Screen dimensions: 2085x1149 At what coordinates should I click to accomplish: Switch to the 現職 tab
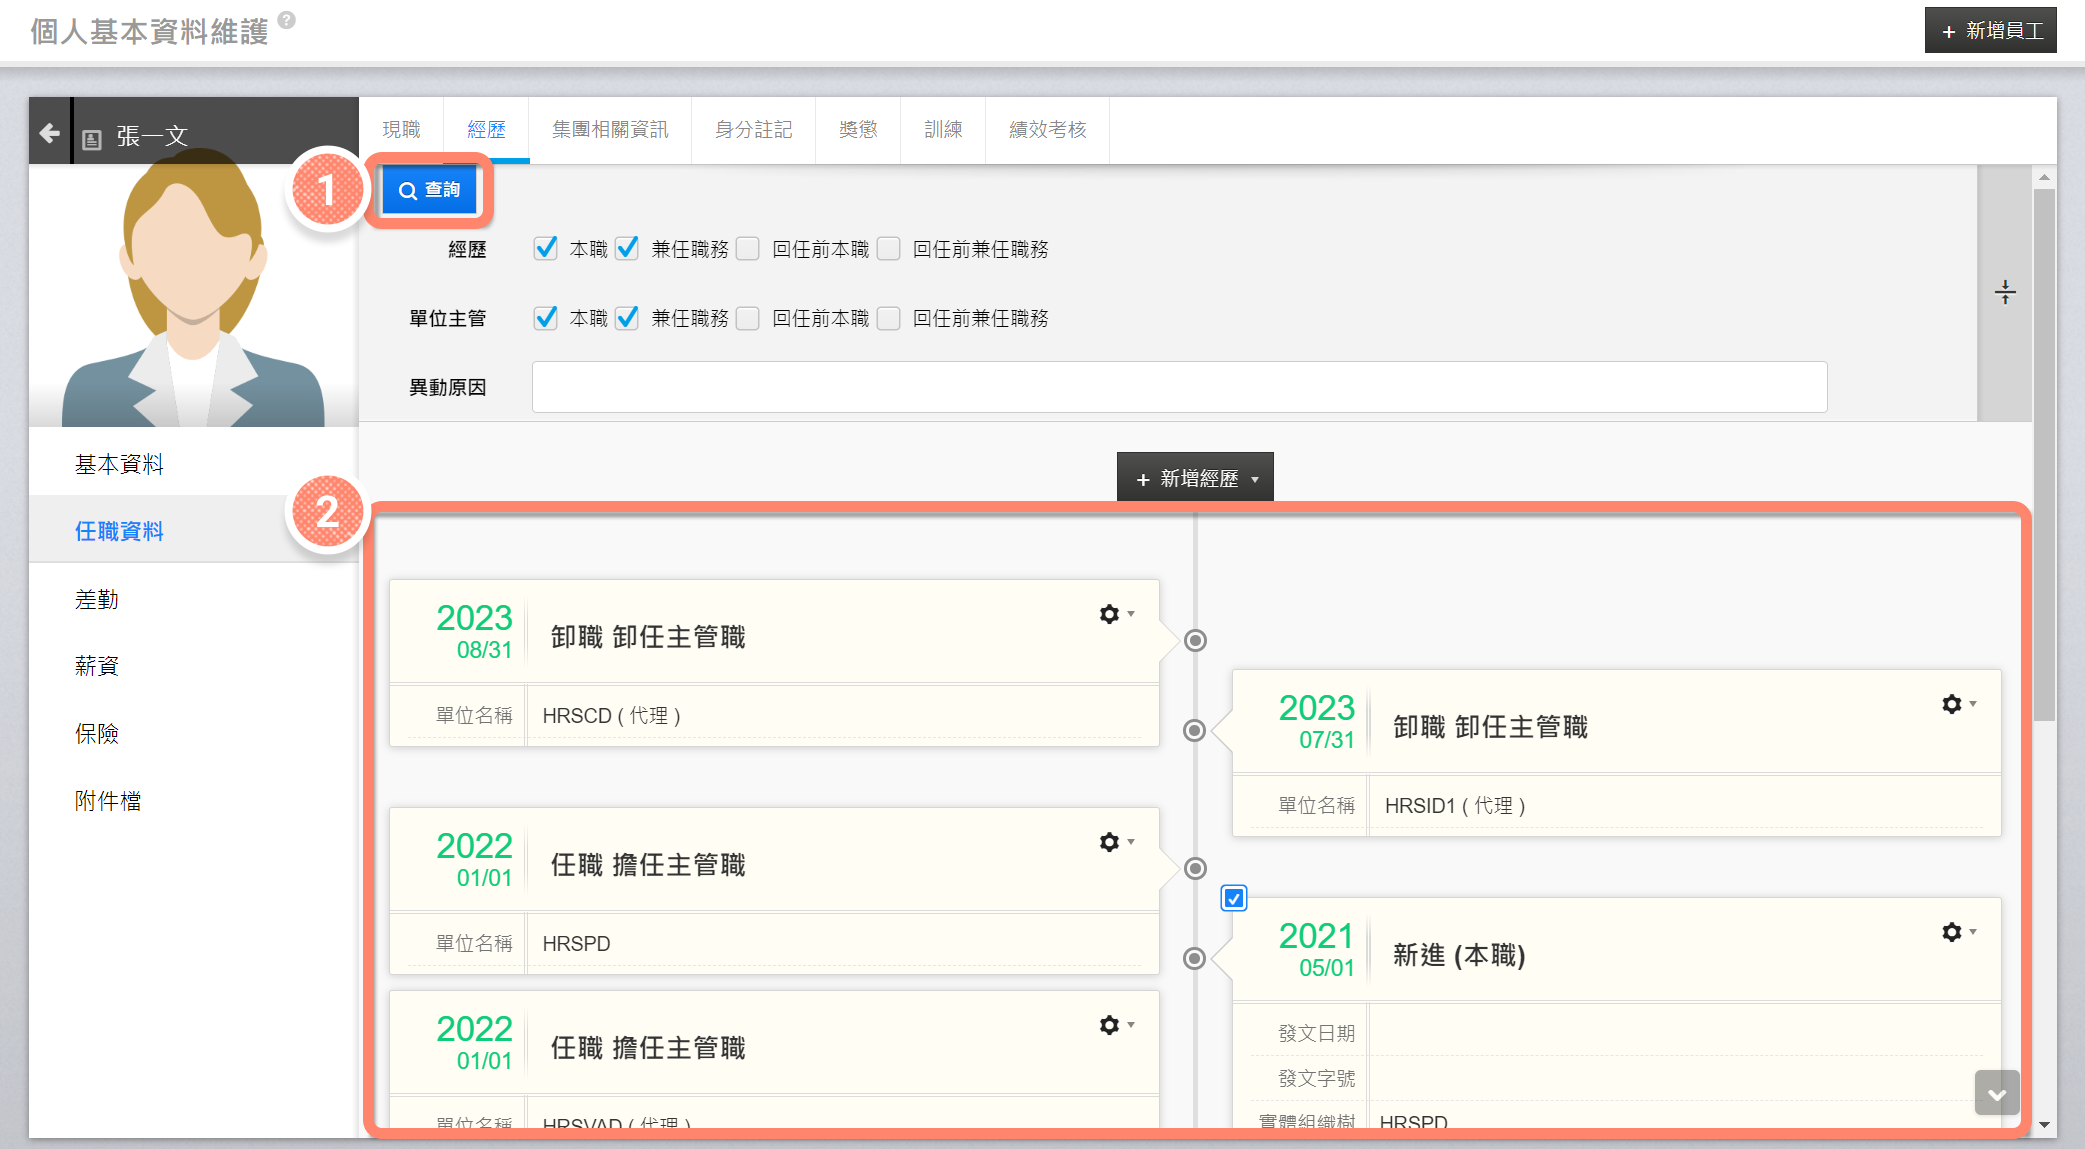pos(401,129)
